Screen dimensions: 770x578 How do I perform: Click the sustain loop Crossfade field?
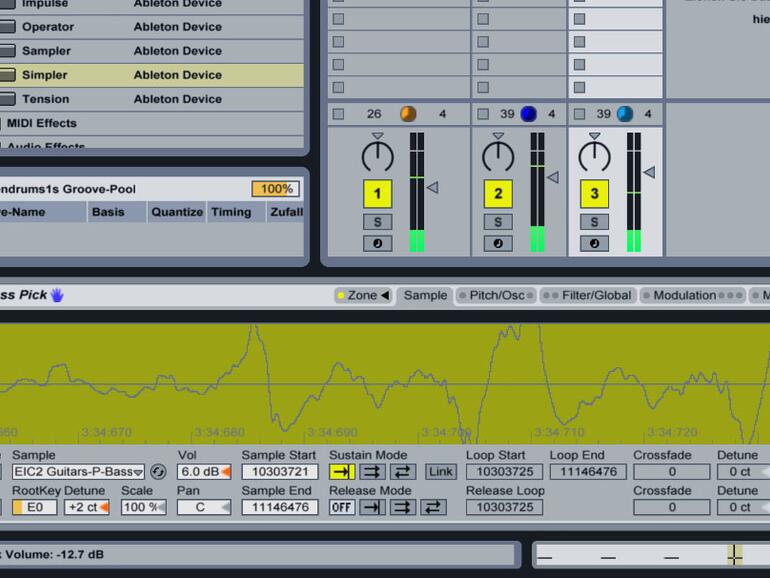[x=671, y=472]
